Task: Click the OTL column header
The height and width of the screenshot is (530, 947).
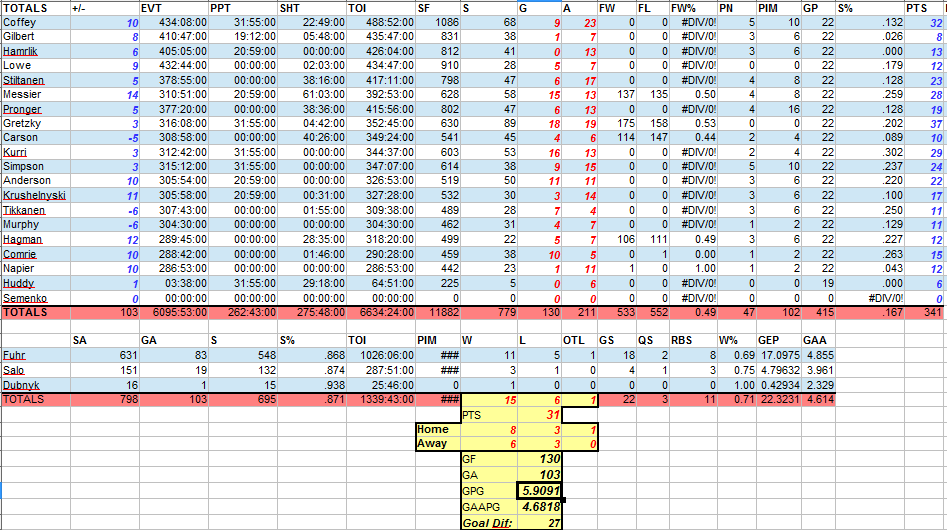Action: click(580, 340)
